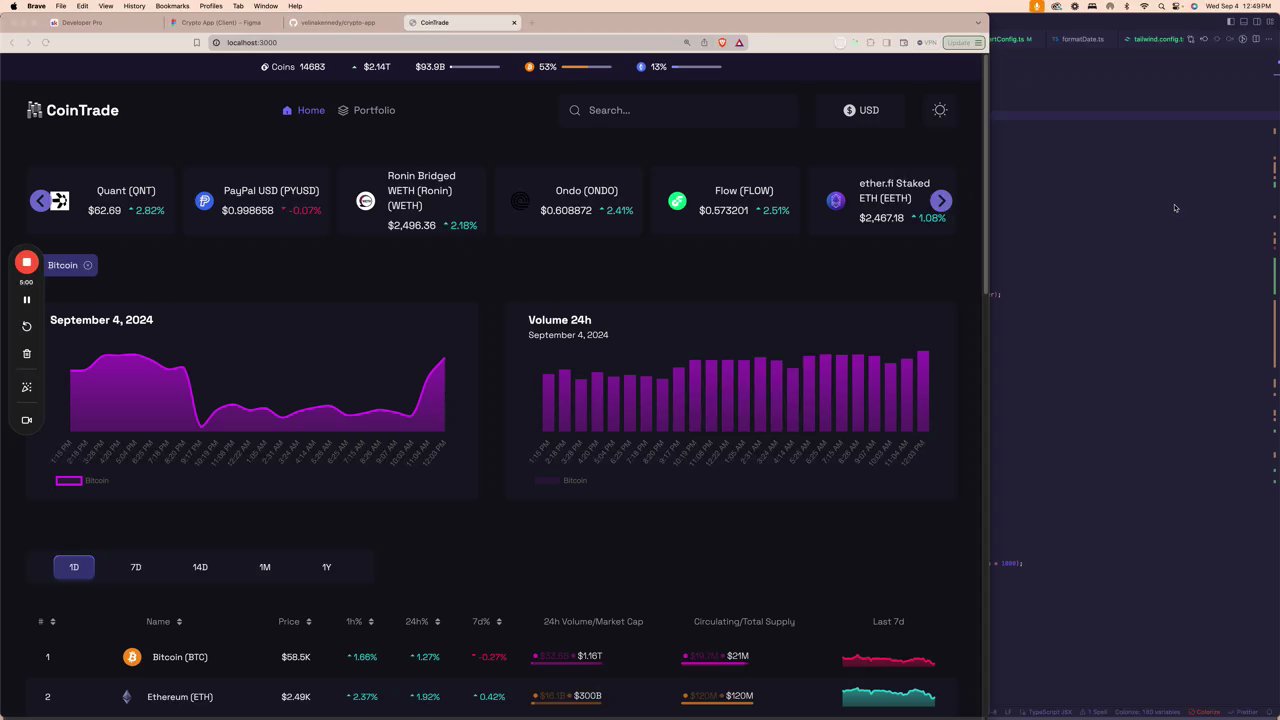Stop the screen recording with red button
The image size is (1280, 720).
pos(27,262)
